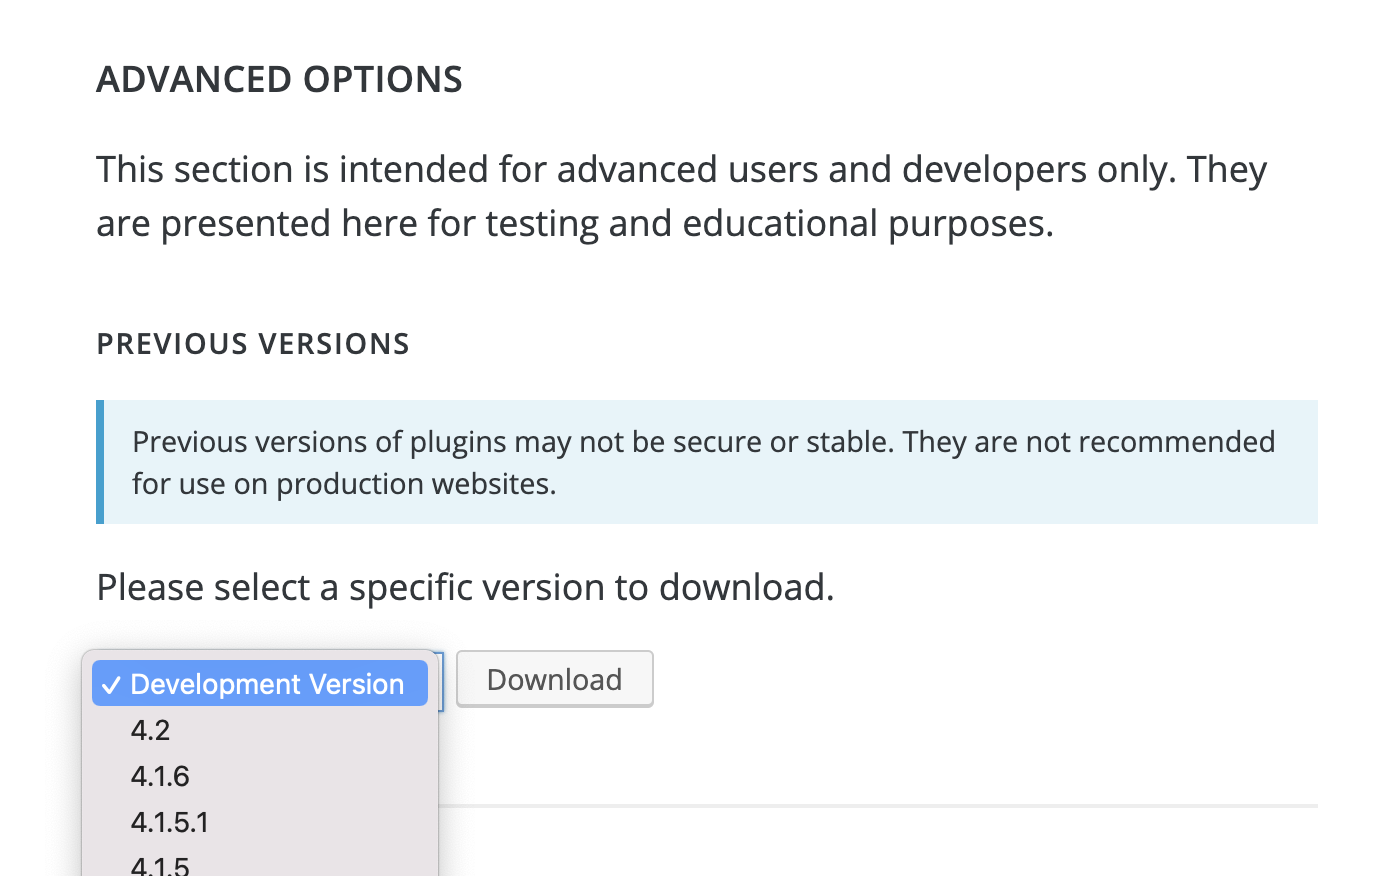
Task: Click the focused select box edge behind popup
Action: tap(440, 681)
